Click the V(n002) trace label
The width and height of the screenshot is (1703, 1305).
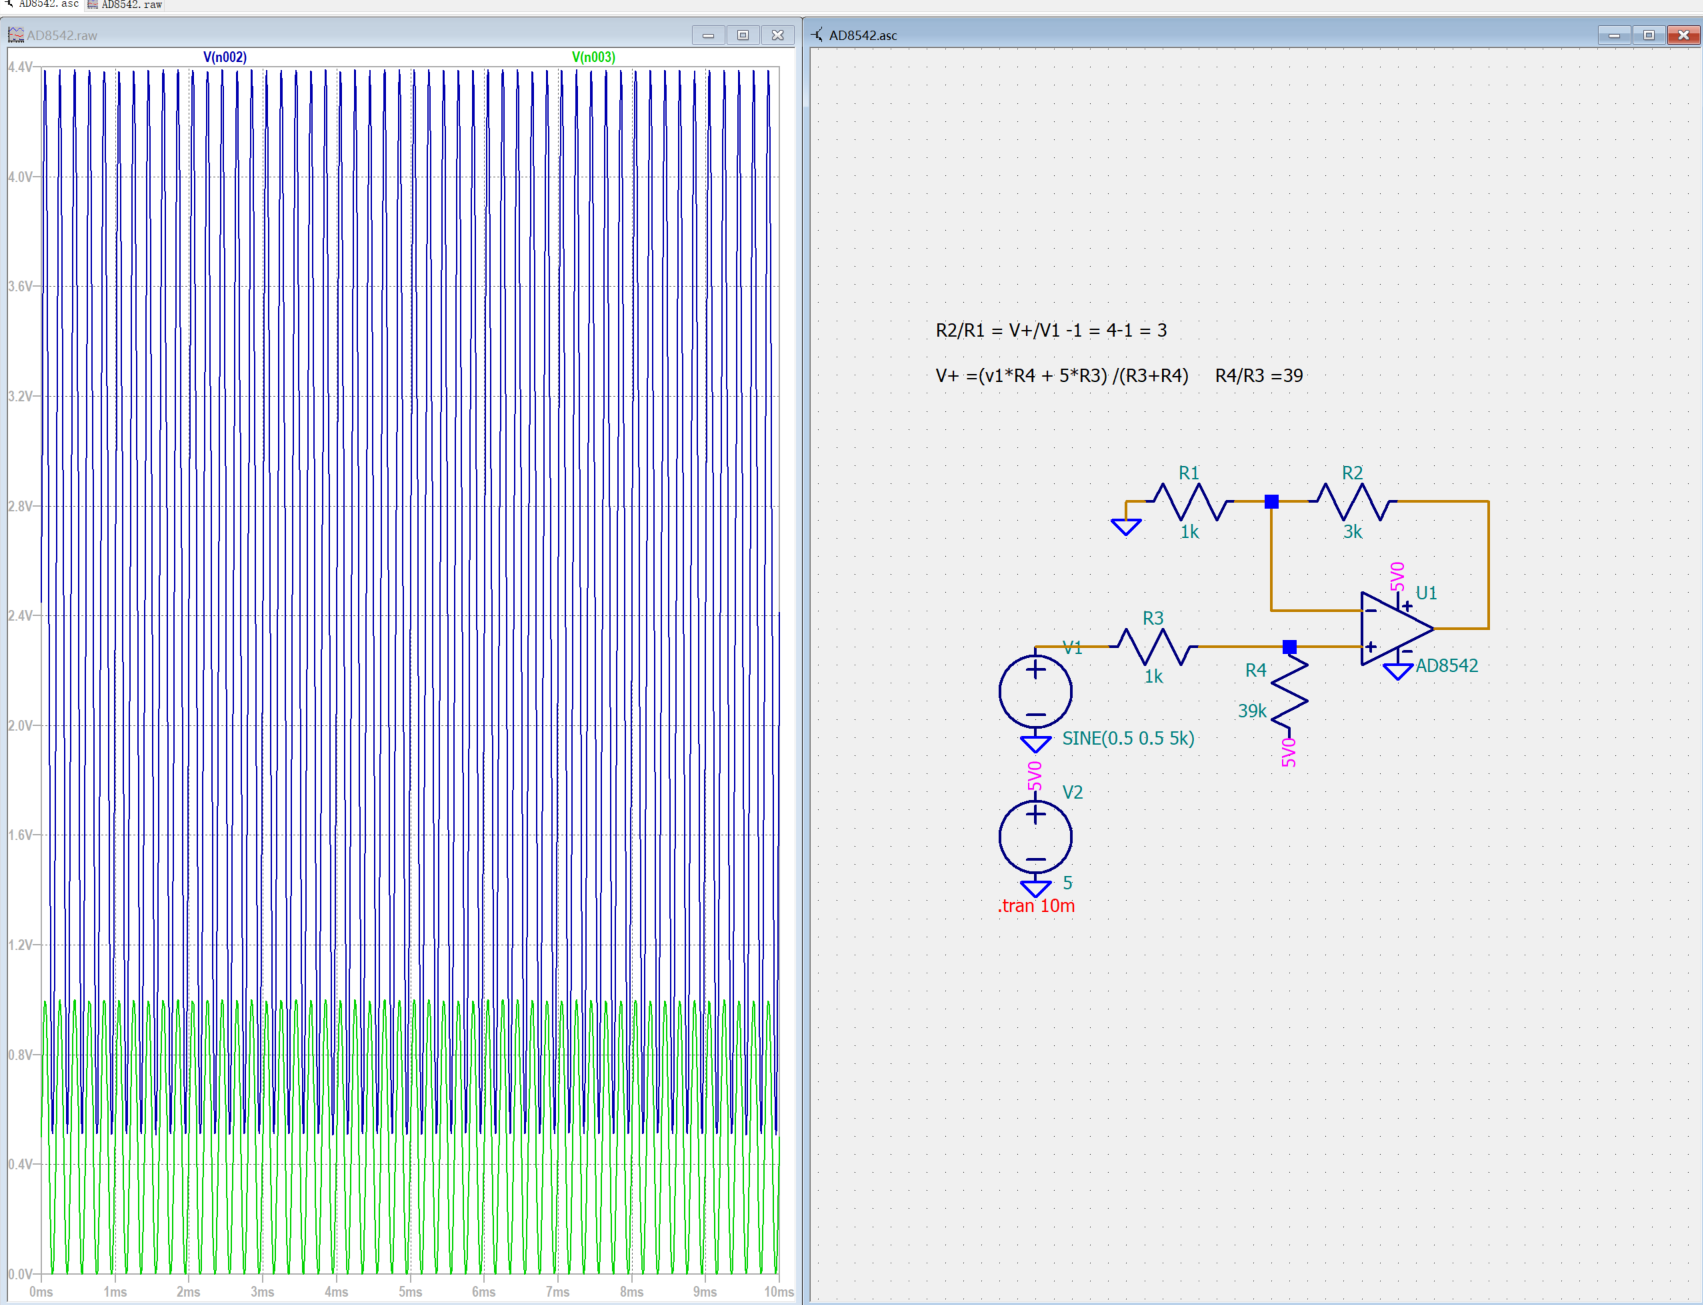click(225, 57)
